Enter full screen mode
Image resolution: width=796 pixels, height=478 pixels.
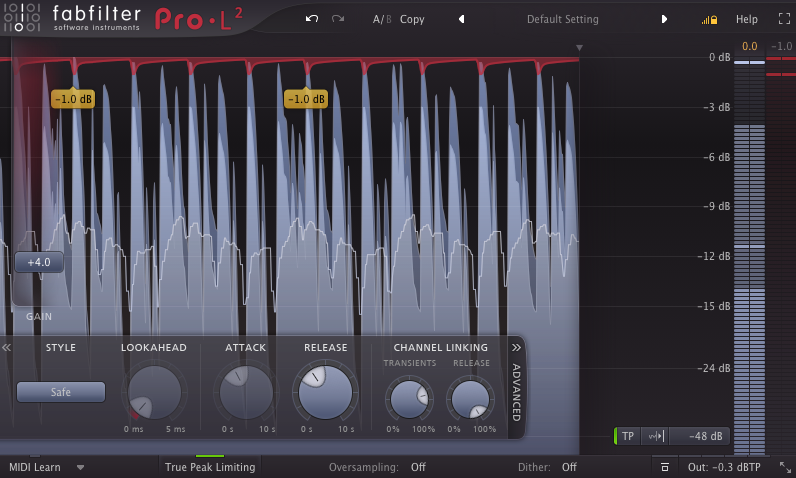[x=782, y=19]
